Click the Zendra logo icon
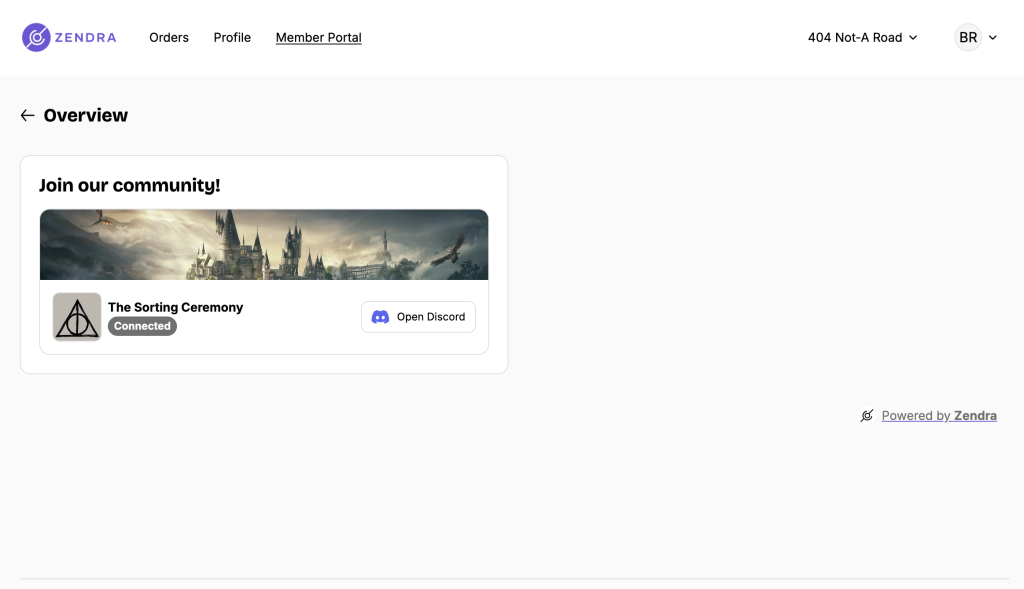Image resolution: width=1024 pixels, height=589 pixels. (x=37, y=37)
